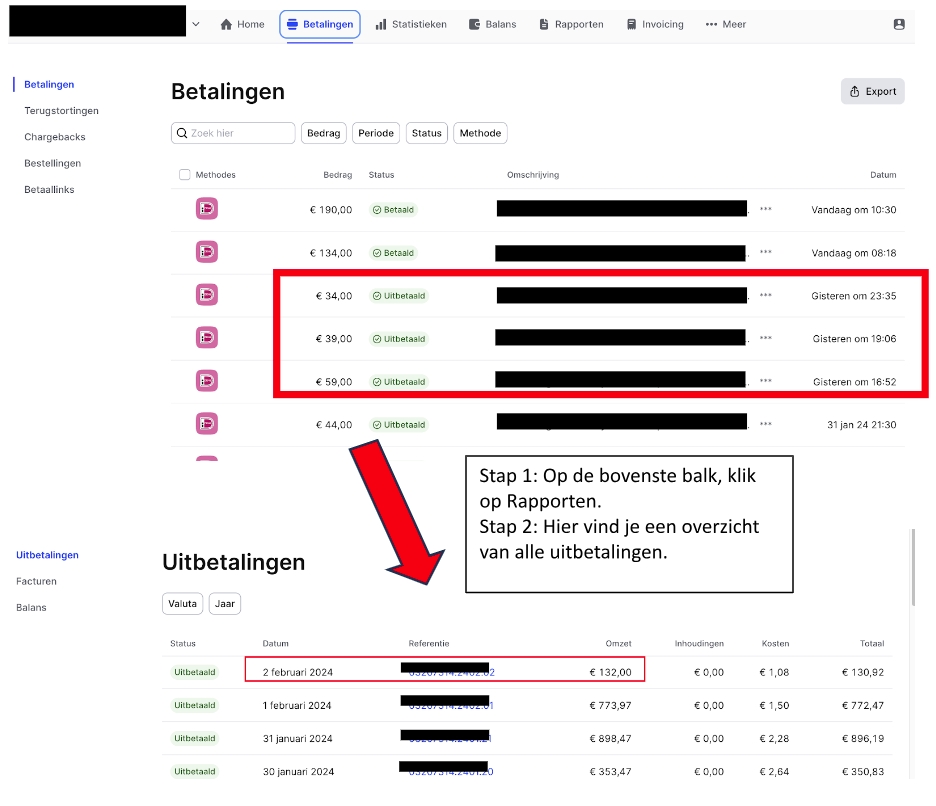Expand the Meer menu
The width and height of the screenshot is (936, 806).
725,24
